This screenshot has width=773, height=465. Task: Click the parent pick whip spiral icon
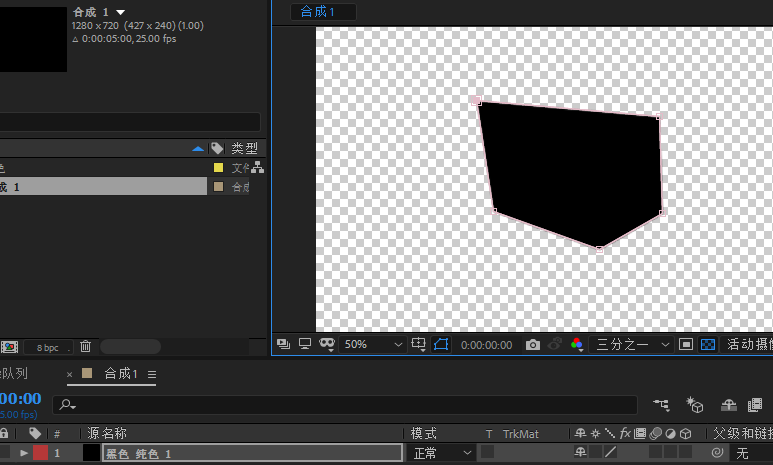717,452
